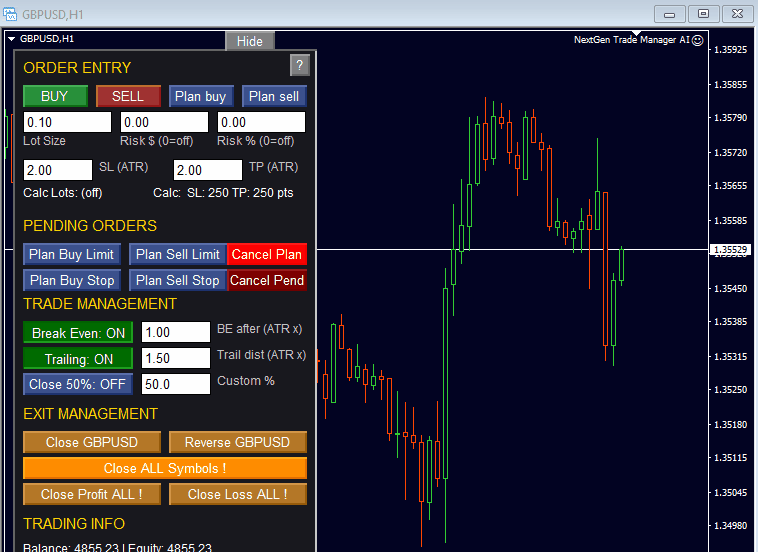Viewport: 758px width, 552px height.
Task: Click the Risk $ input field
Action: (164, 122)
